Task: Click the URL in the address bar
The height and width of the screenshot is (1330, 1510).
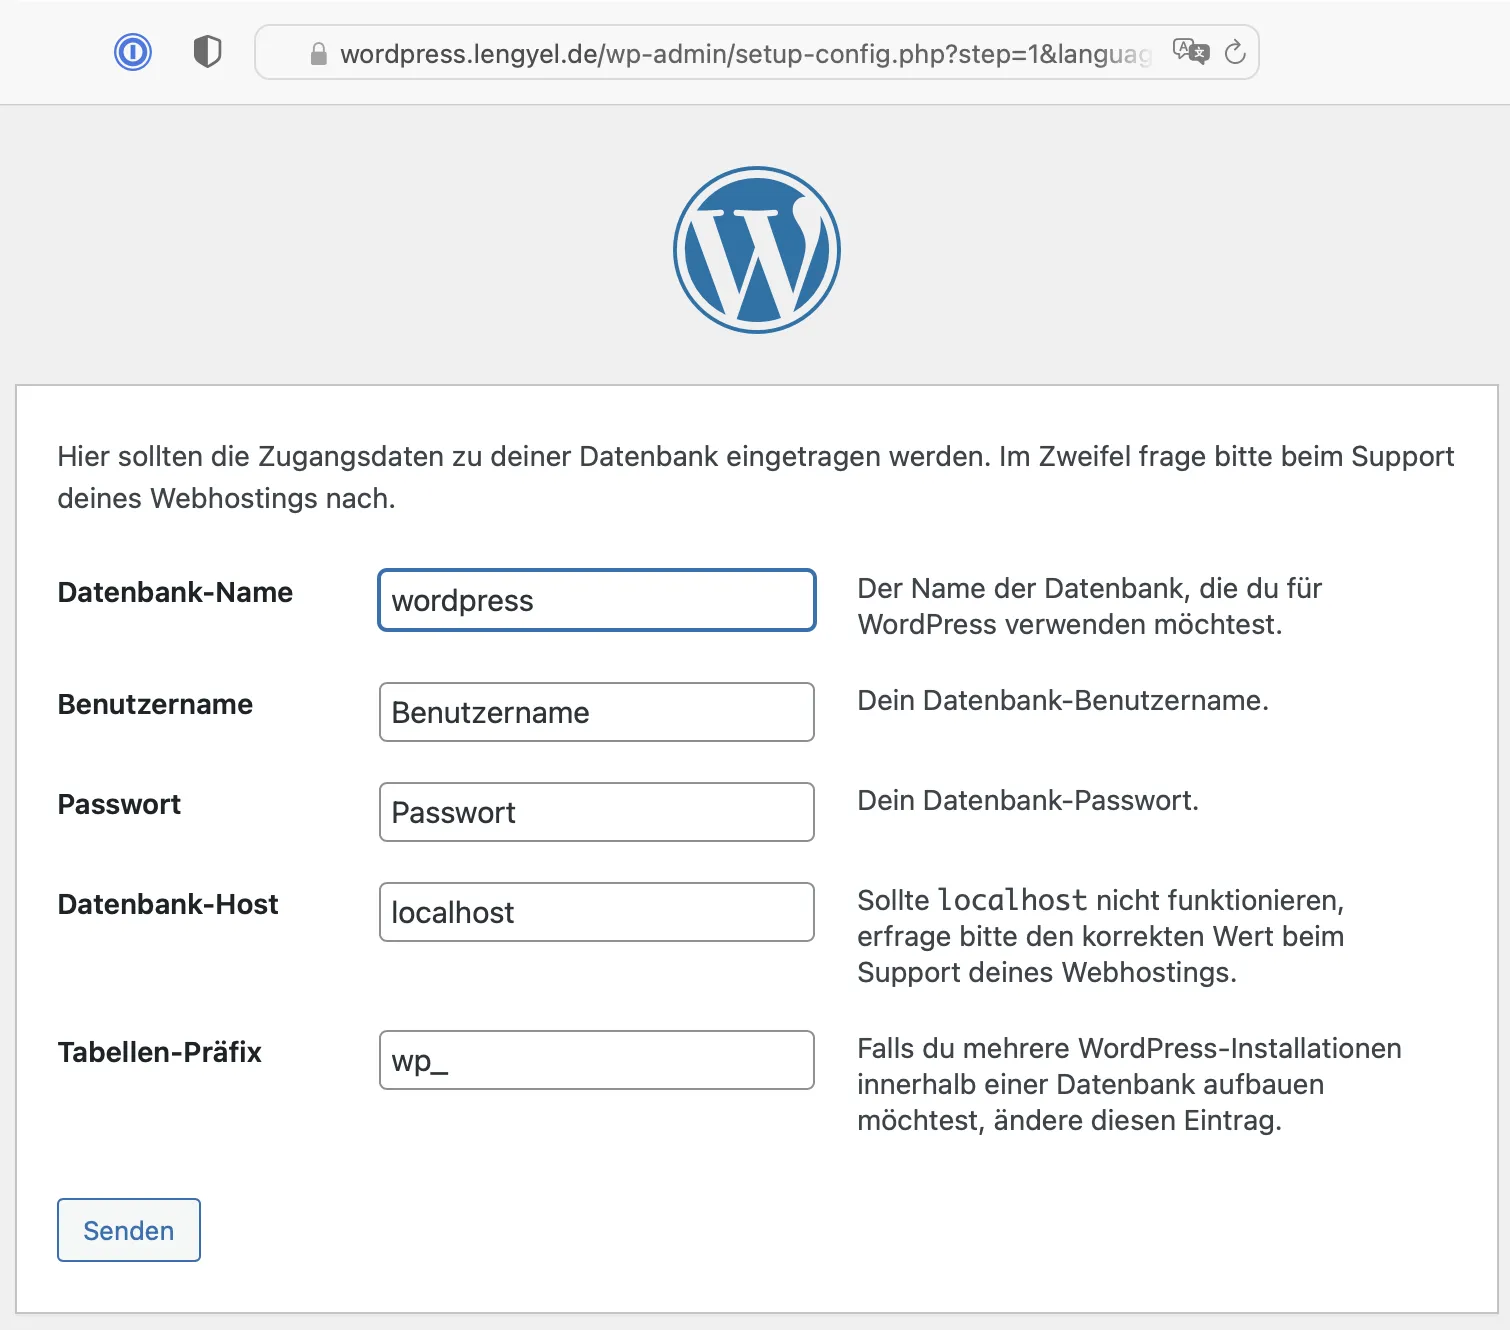Action: point(745,54)
